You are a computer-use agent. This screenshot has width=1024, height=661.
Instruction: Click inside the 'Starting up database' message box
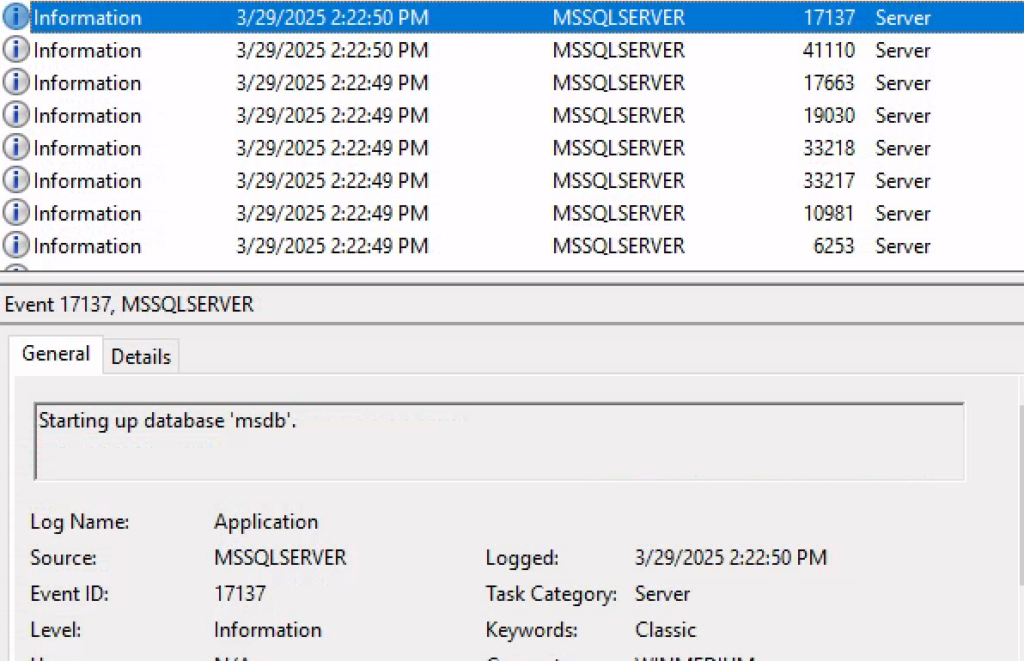pyautogui.click(x=500, y=442)
